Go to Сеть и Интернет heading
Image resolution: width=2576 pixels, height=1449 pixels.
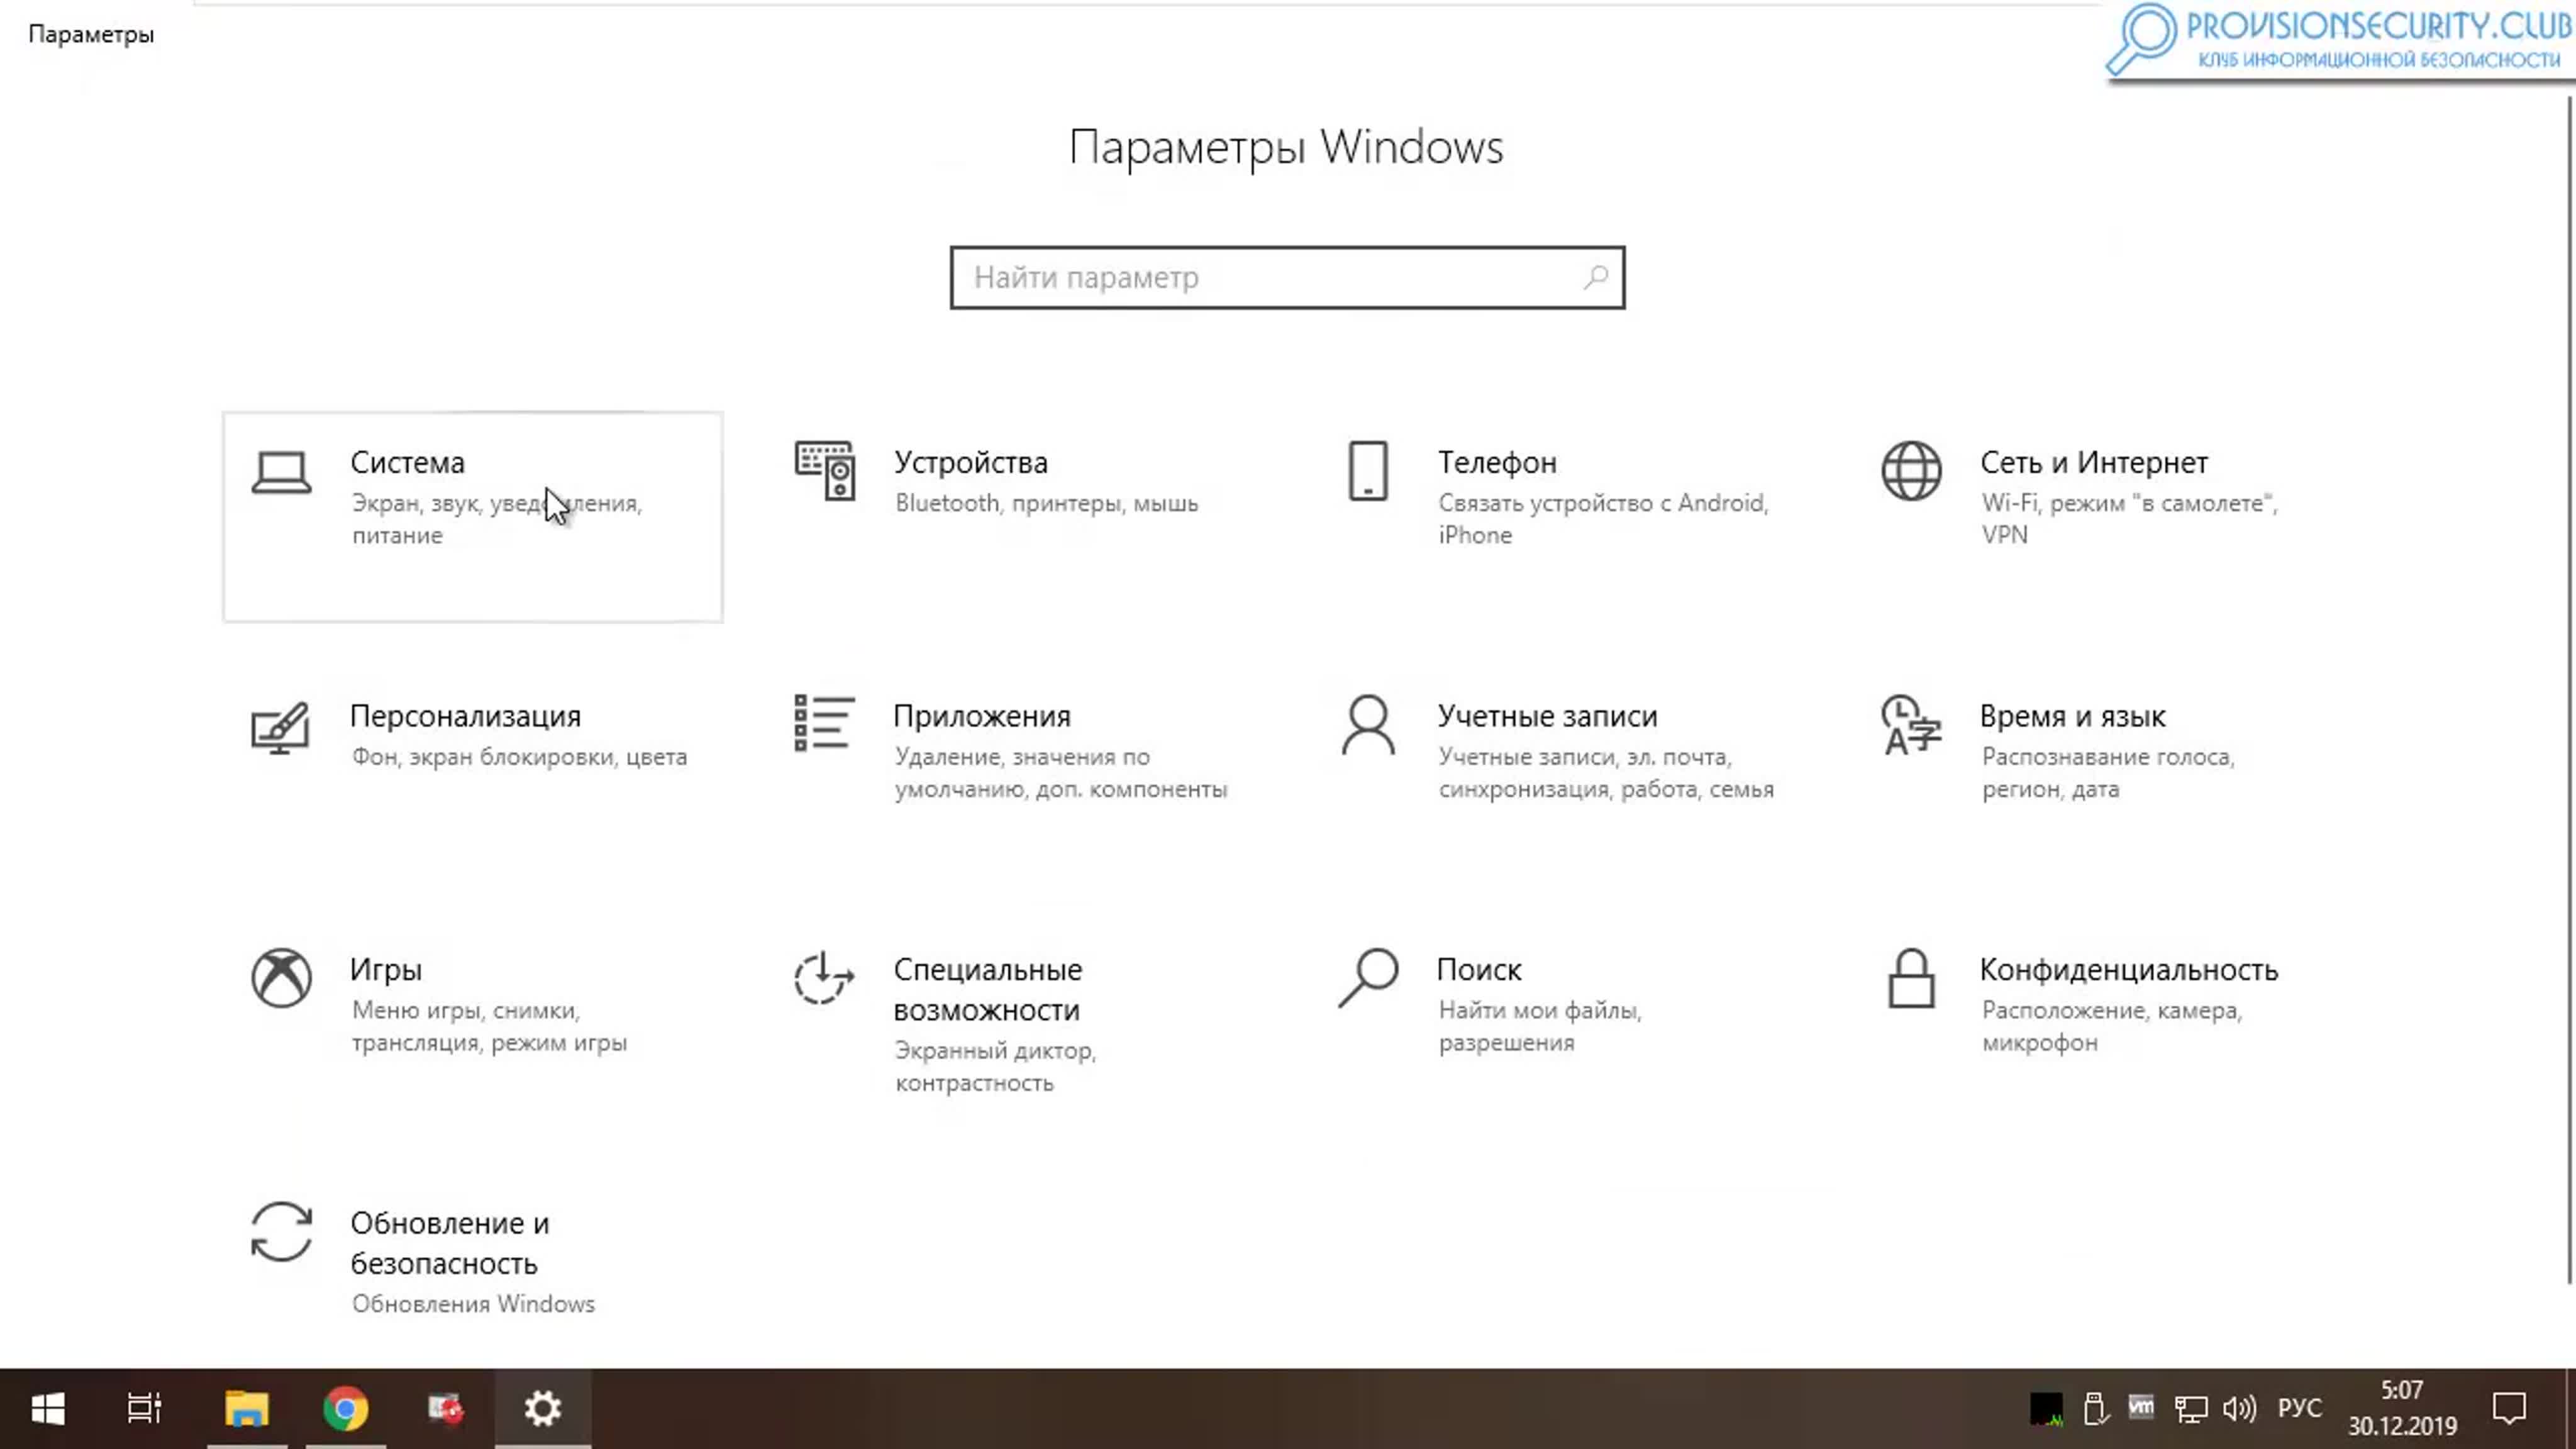point(2094,463)
